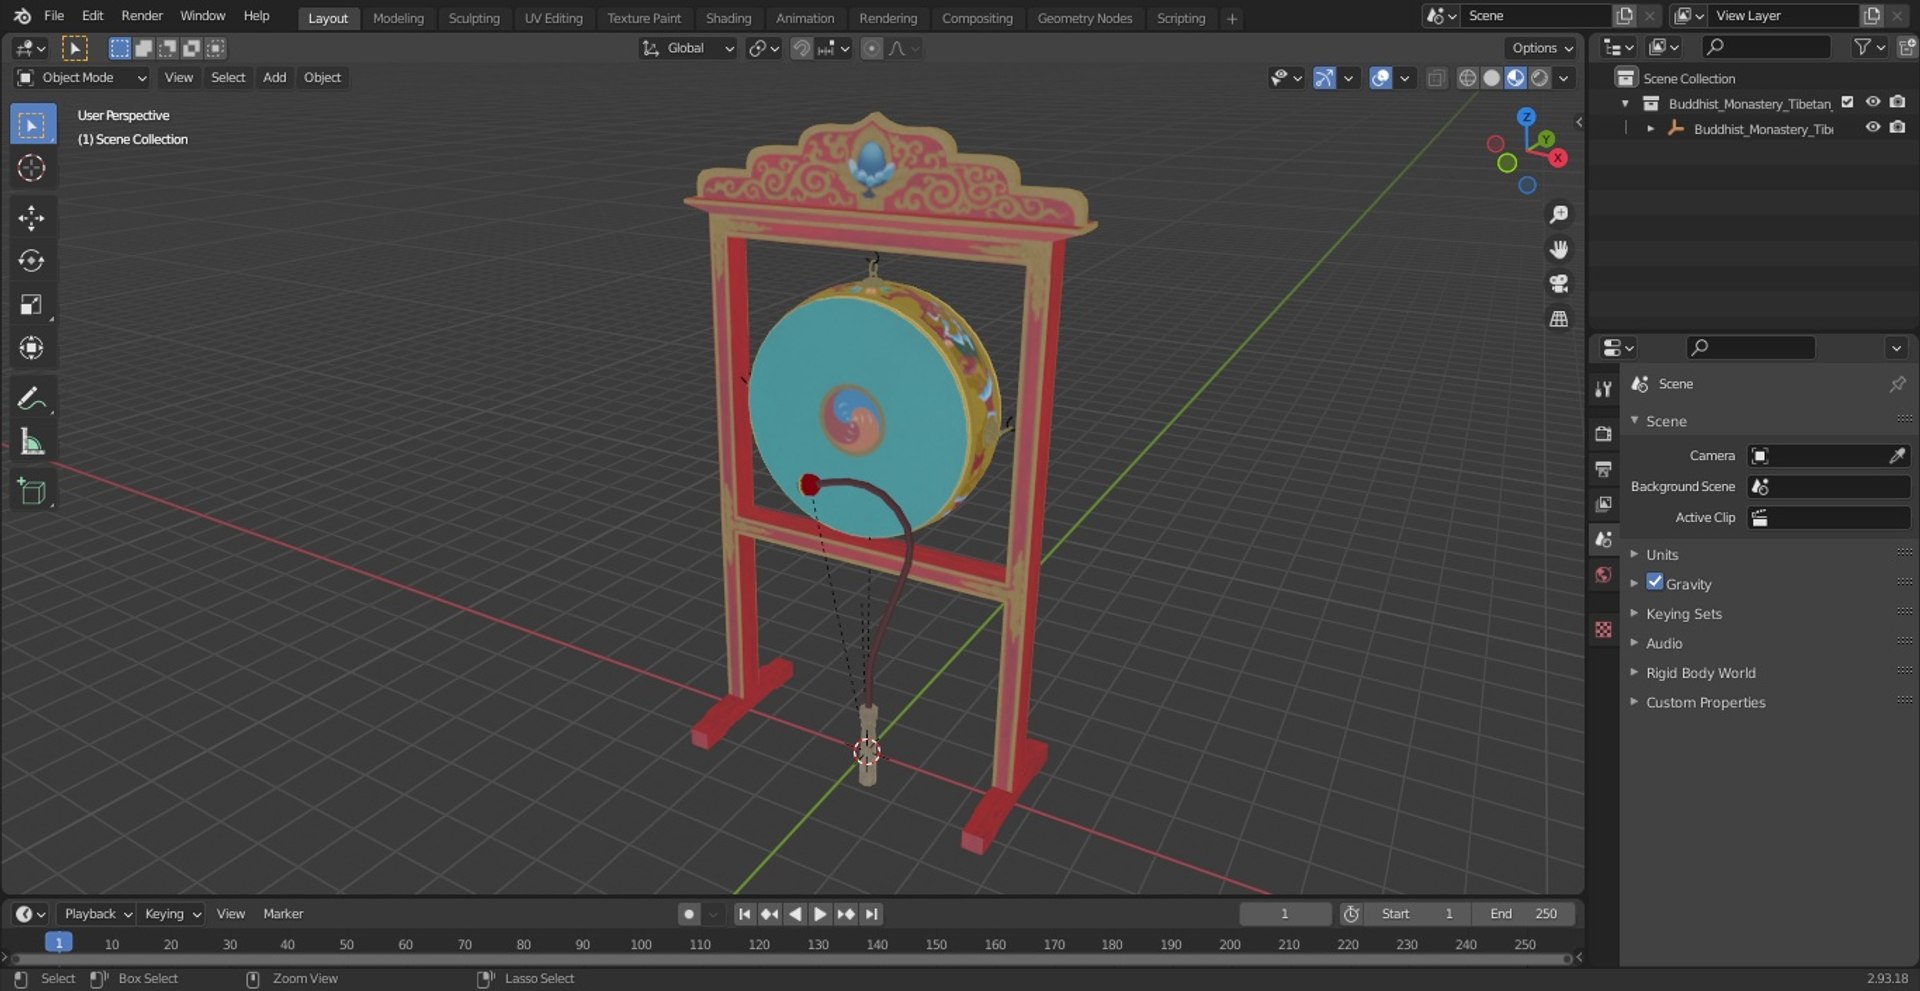
Task: Jump to the timeline end frame
Action: 872,914
